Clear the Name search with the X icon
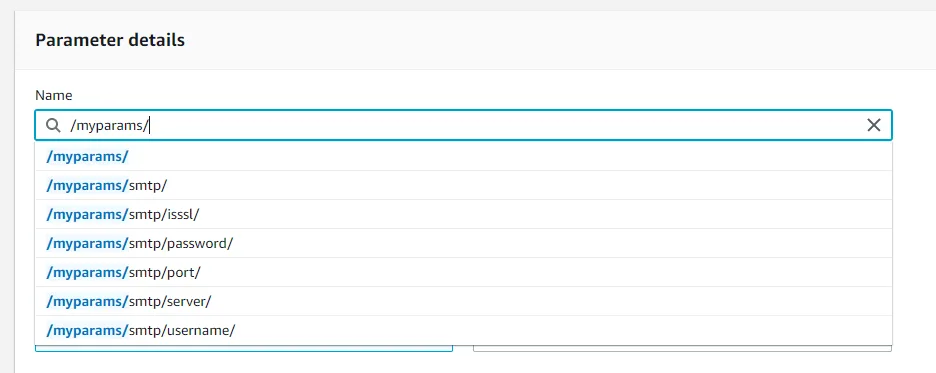The height and width of the screenshot is (373, 936). point(873,125)
